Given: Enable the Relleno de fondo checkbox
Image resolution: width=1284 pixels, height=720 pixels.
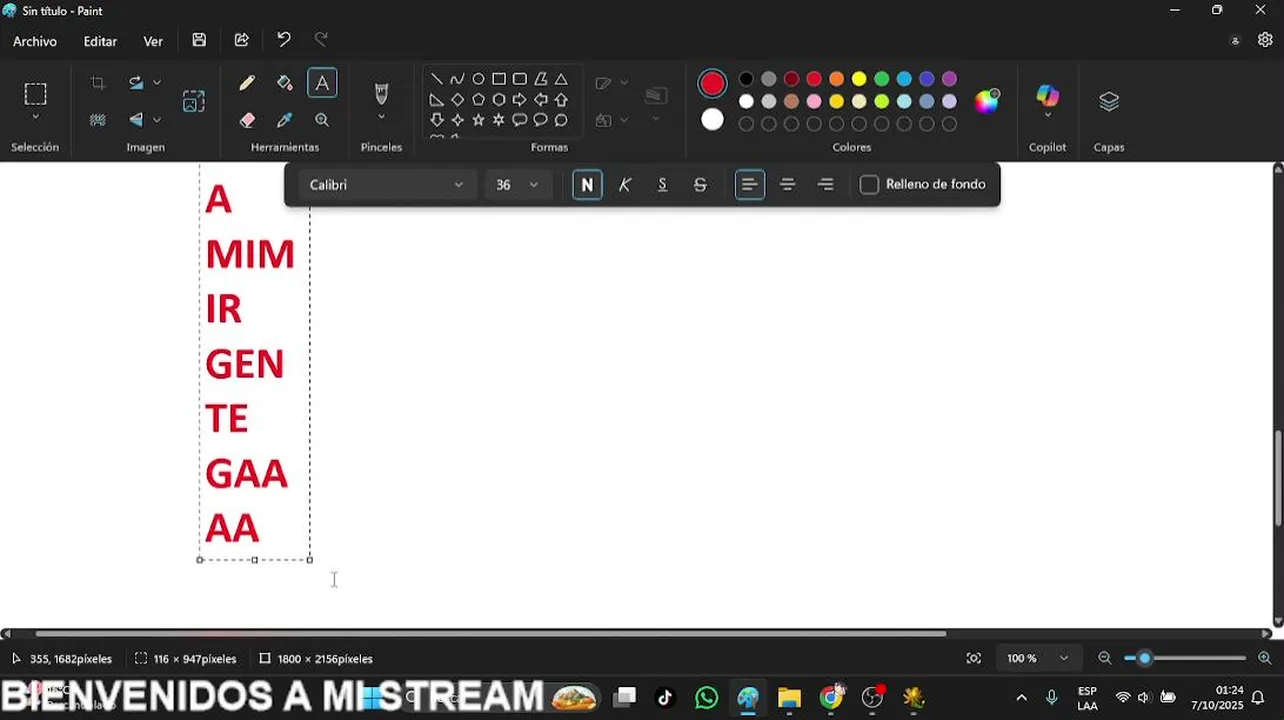Looking at the screenshot, I should (869, 185).
